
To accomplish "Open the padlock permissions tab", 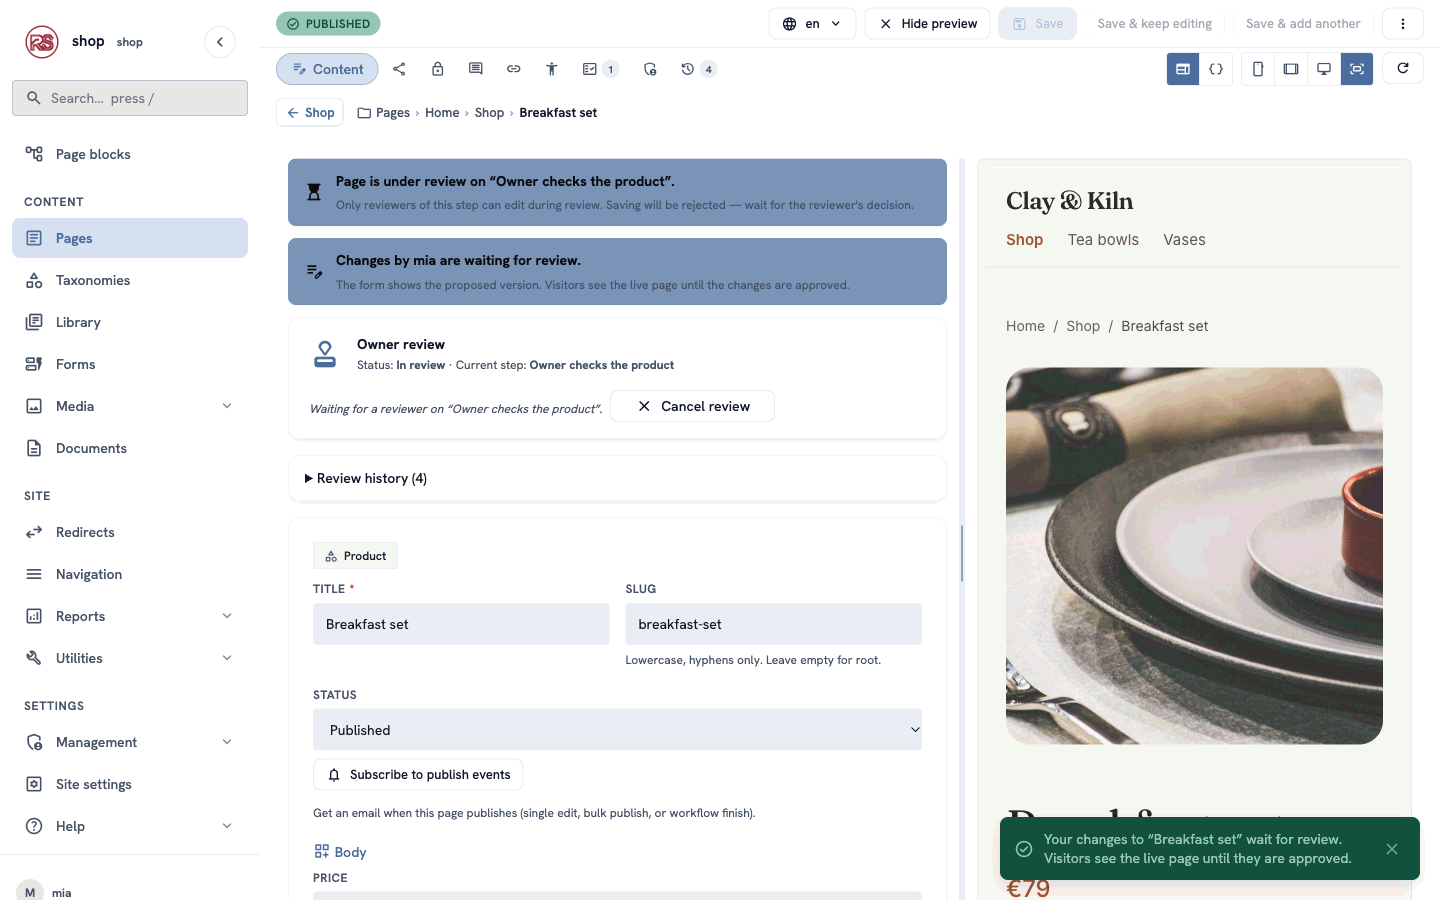I will coord(437,69).
